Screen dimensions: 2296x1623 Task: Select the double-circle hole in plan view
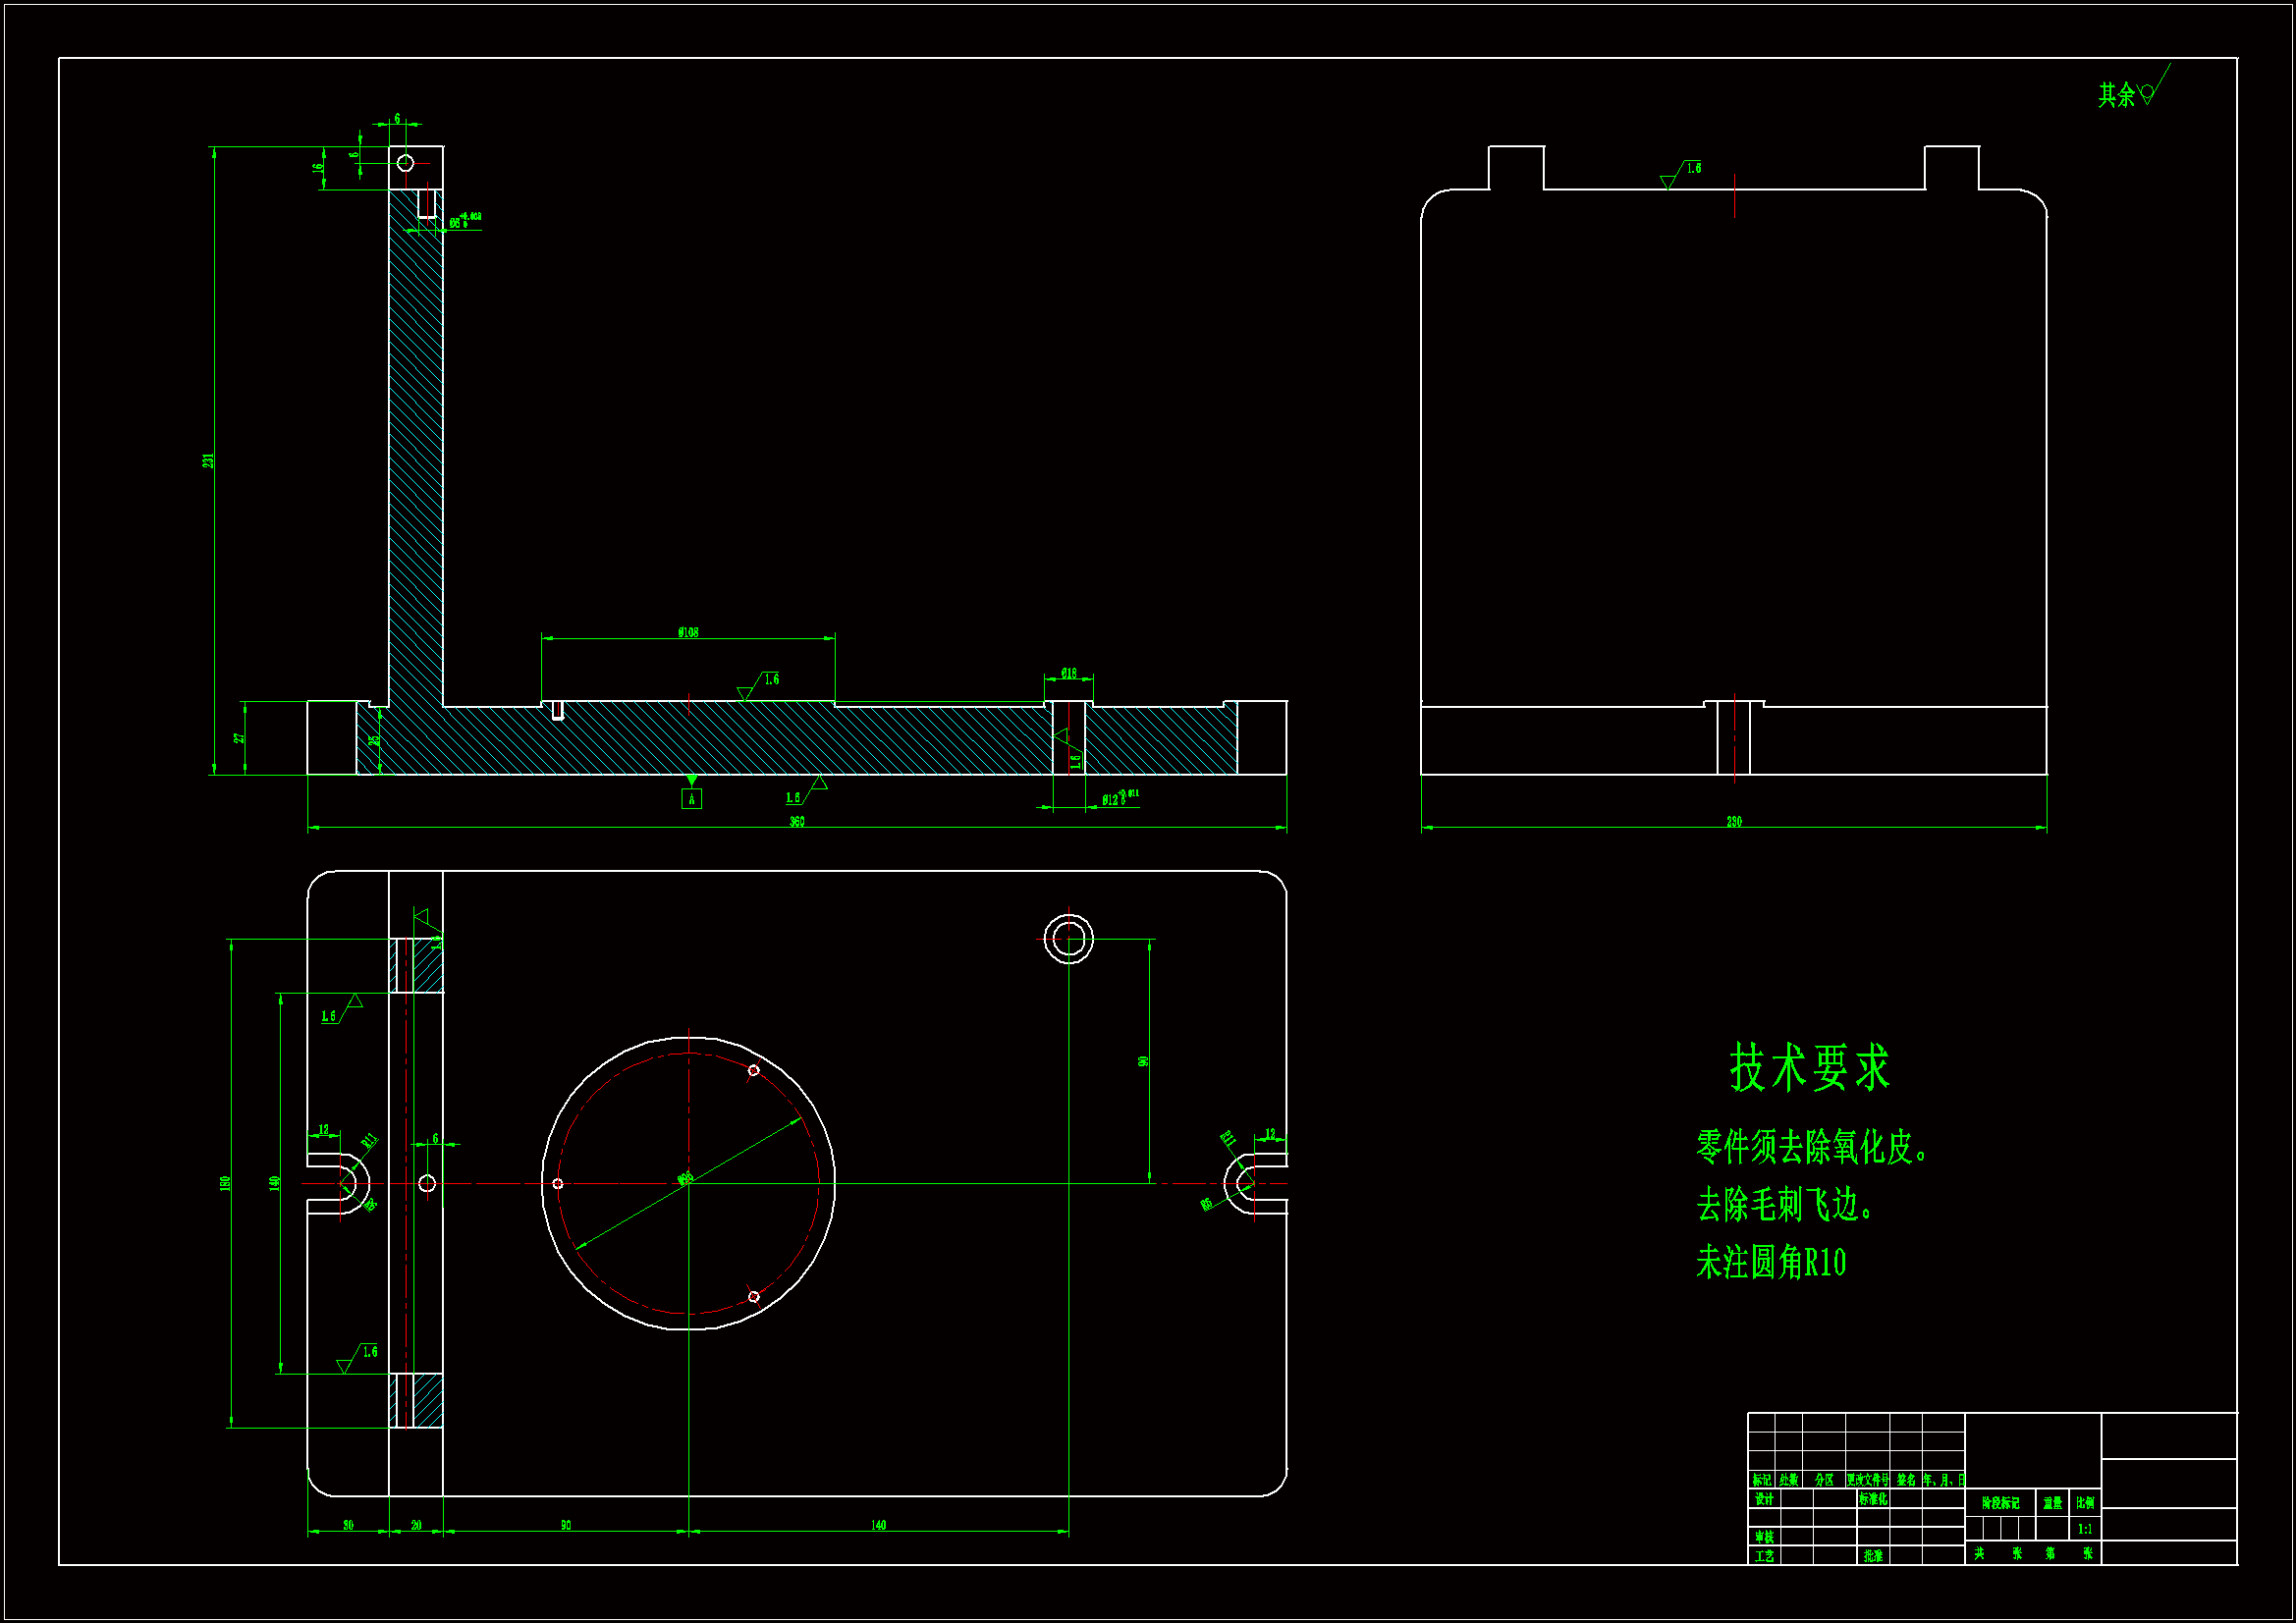click(1068, 939)
